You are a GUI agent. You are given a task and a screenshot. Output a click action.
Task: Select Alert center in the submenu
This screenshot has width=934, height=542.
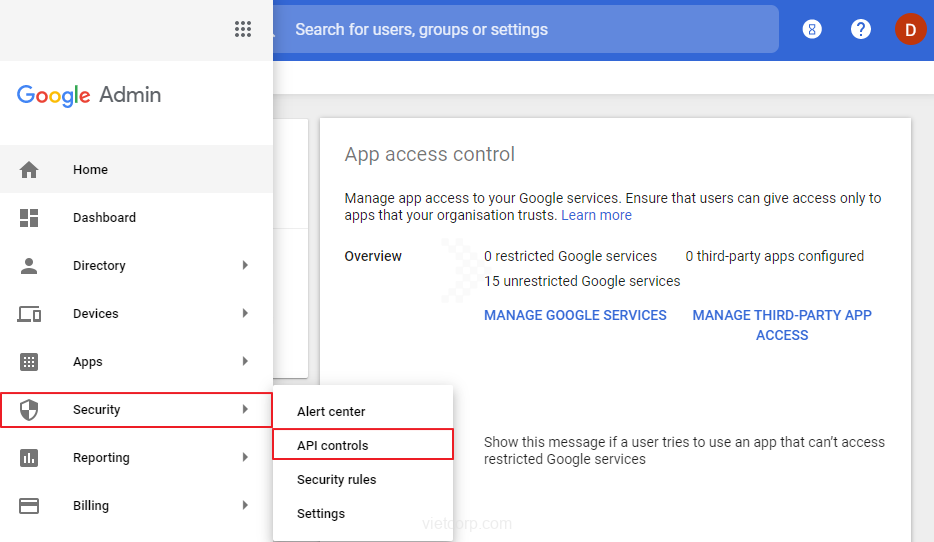tap(331, 411)
